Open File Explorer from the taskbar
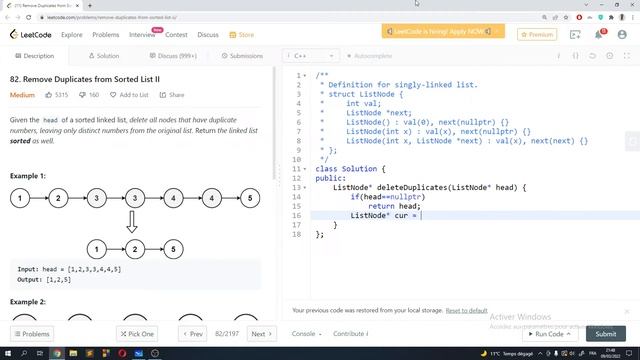640x360 pixels. (x=73, y=353)
